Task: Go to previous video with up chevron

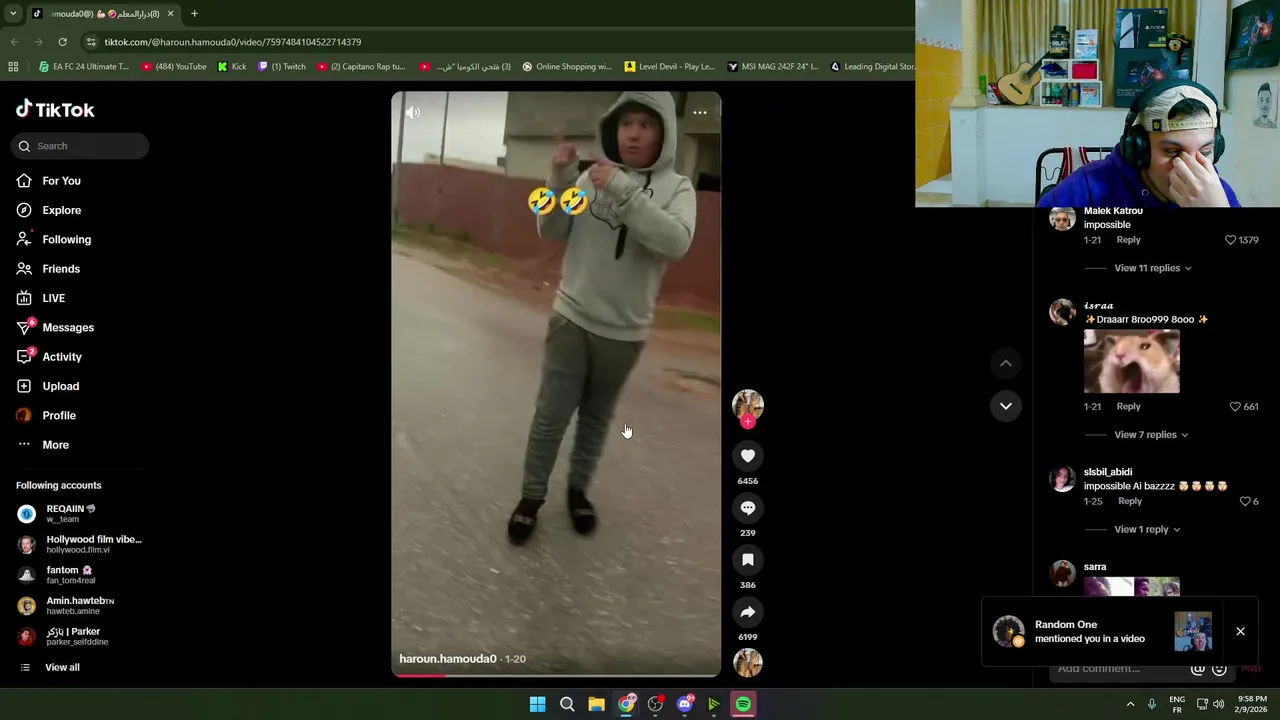Action: [x=1006, y=364]
